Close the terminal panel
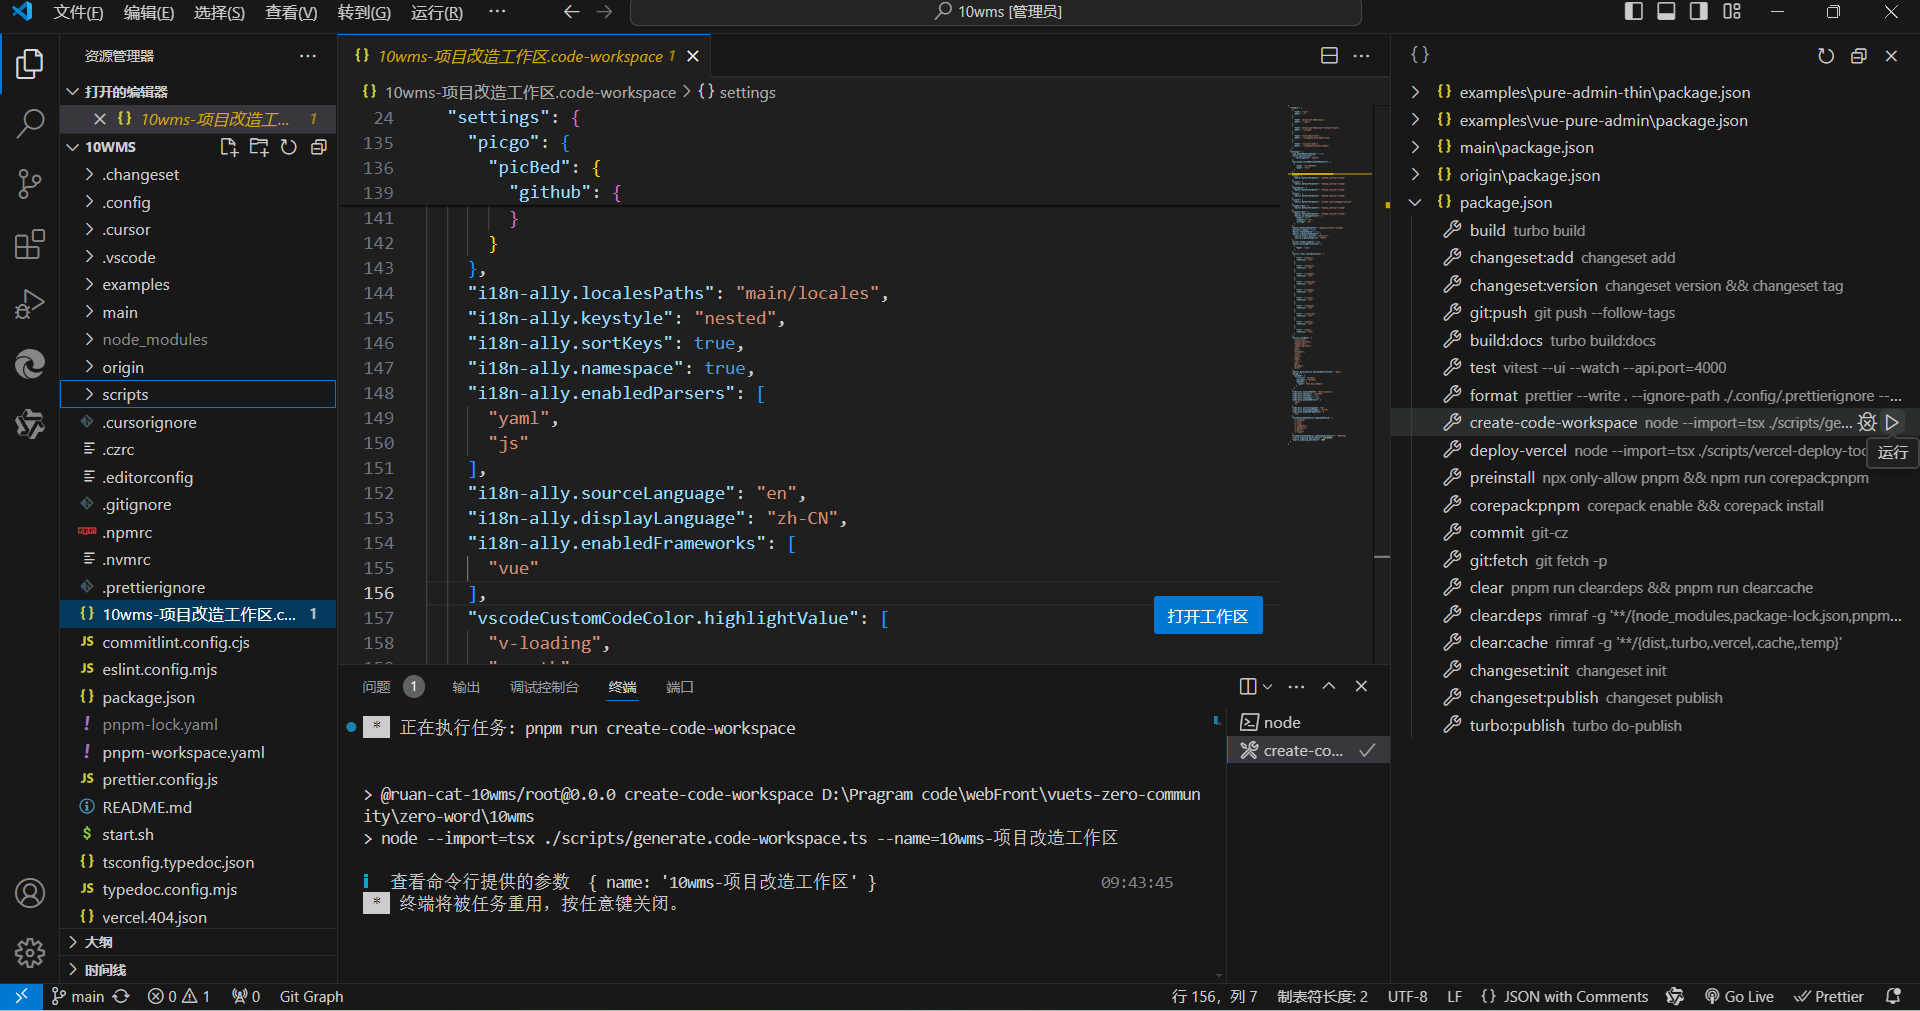This screenshot has width=1920, height=1011. pyautogui.click(x=1361, y=686)
